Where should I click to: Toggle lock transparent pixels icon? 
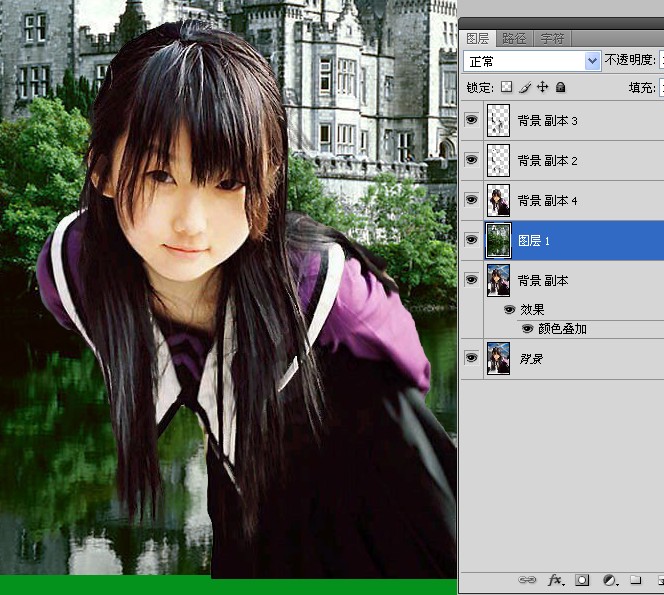pyautogui.click(x=506, y=87)
